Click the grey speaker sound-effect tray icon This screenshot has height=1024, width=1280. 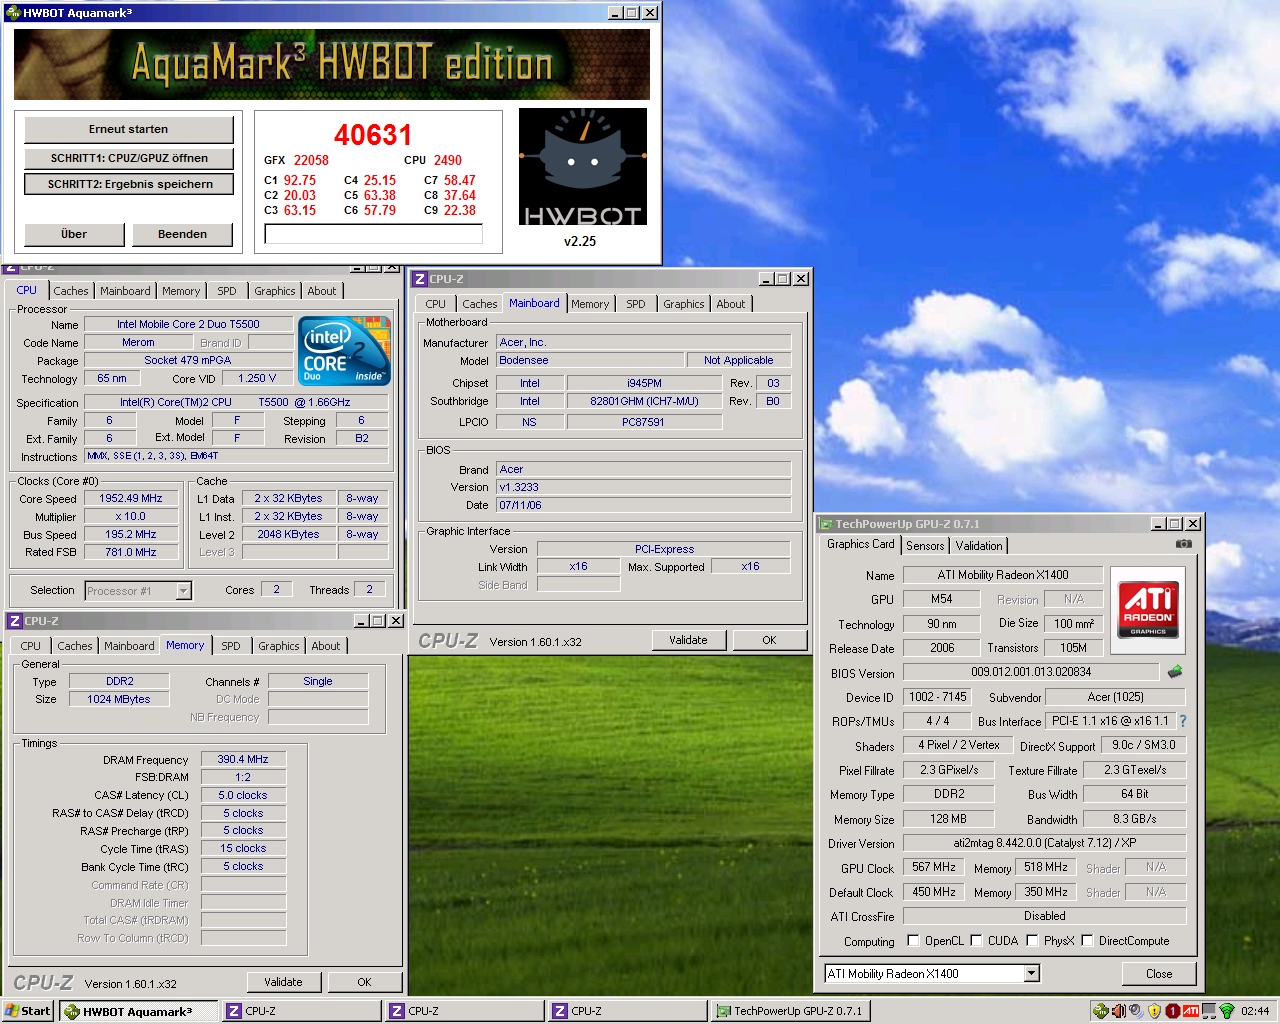[1136, 1011]
